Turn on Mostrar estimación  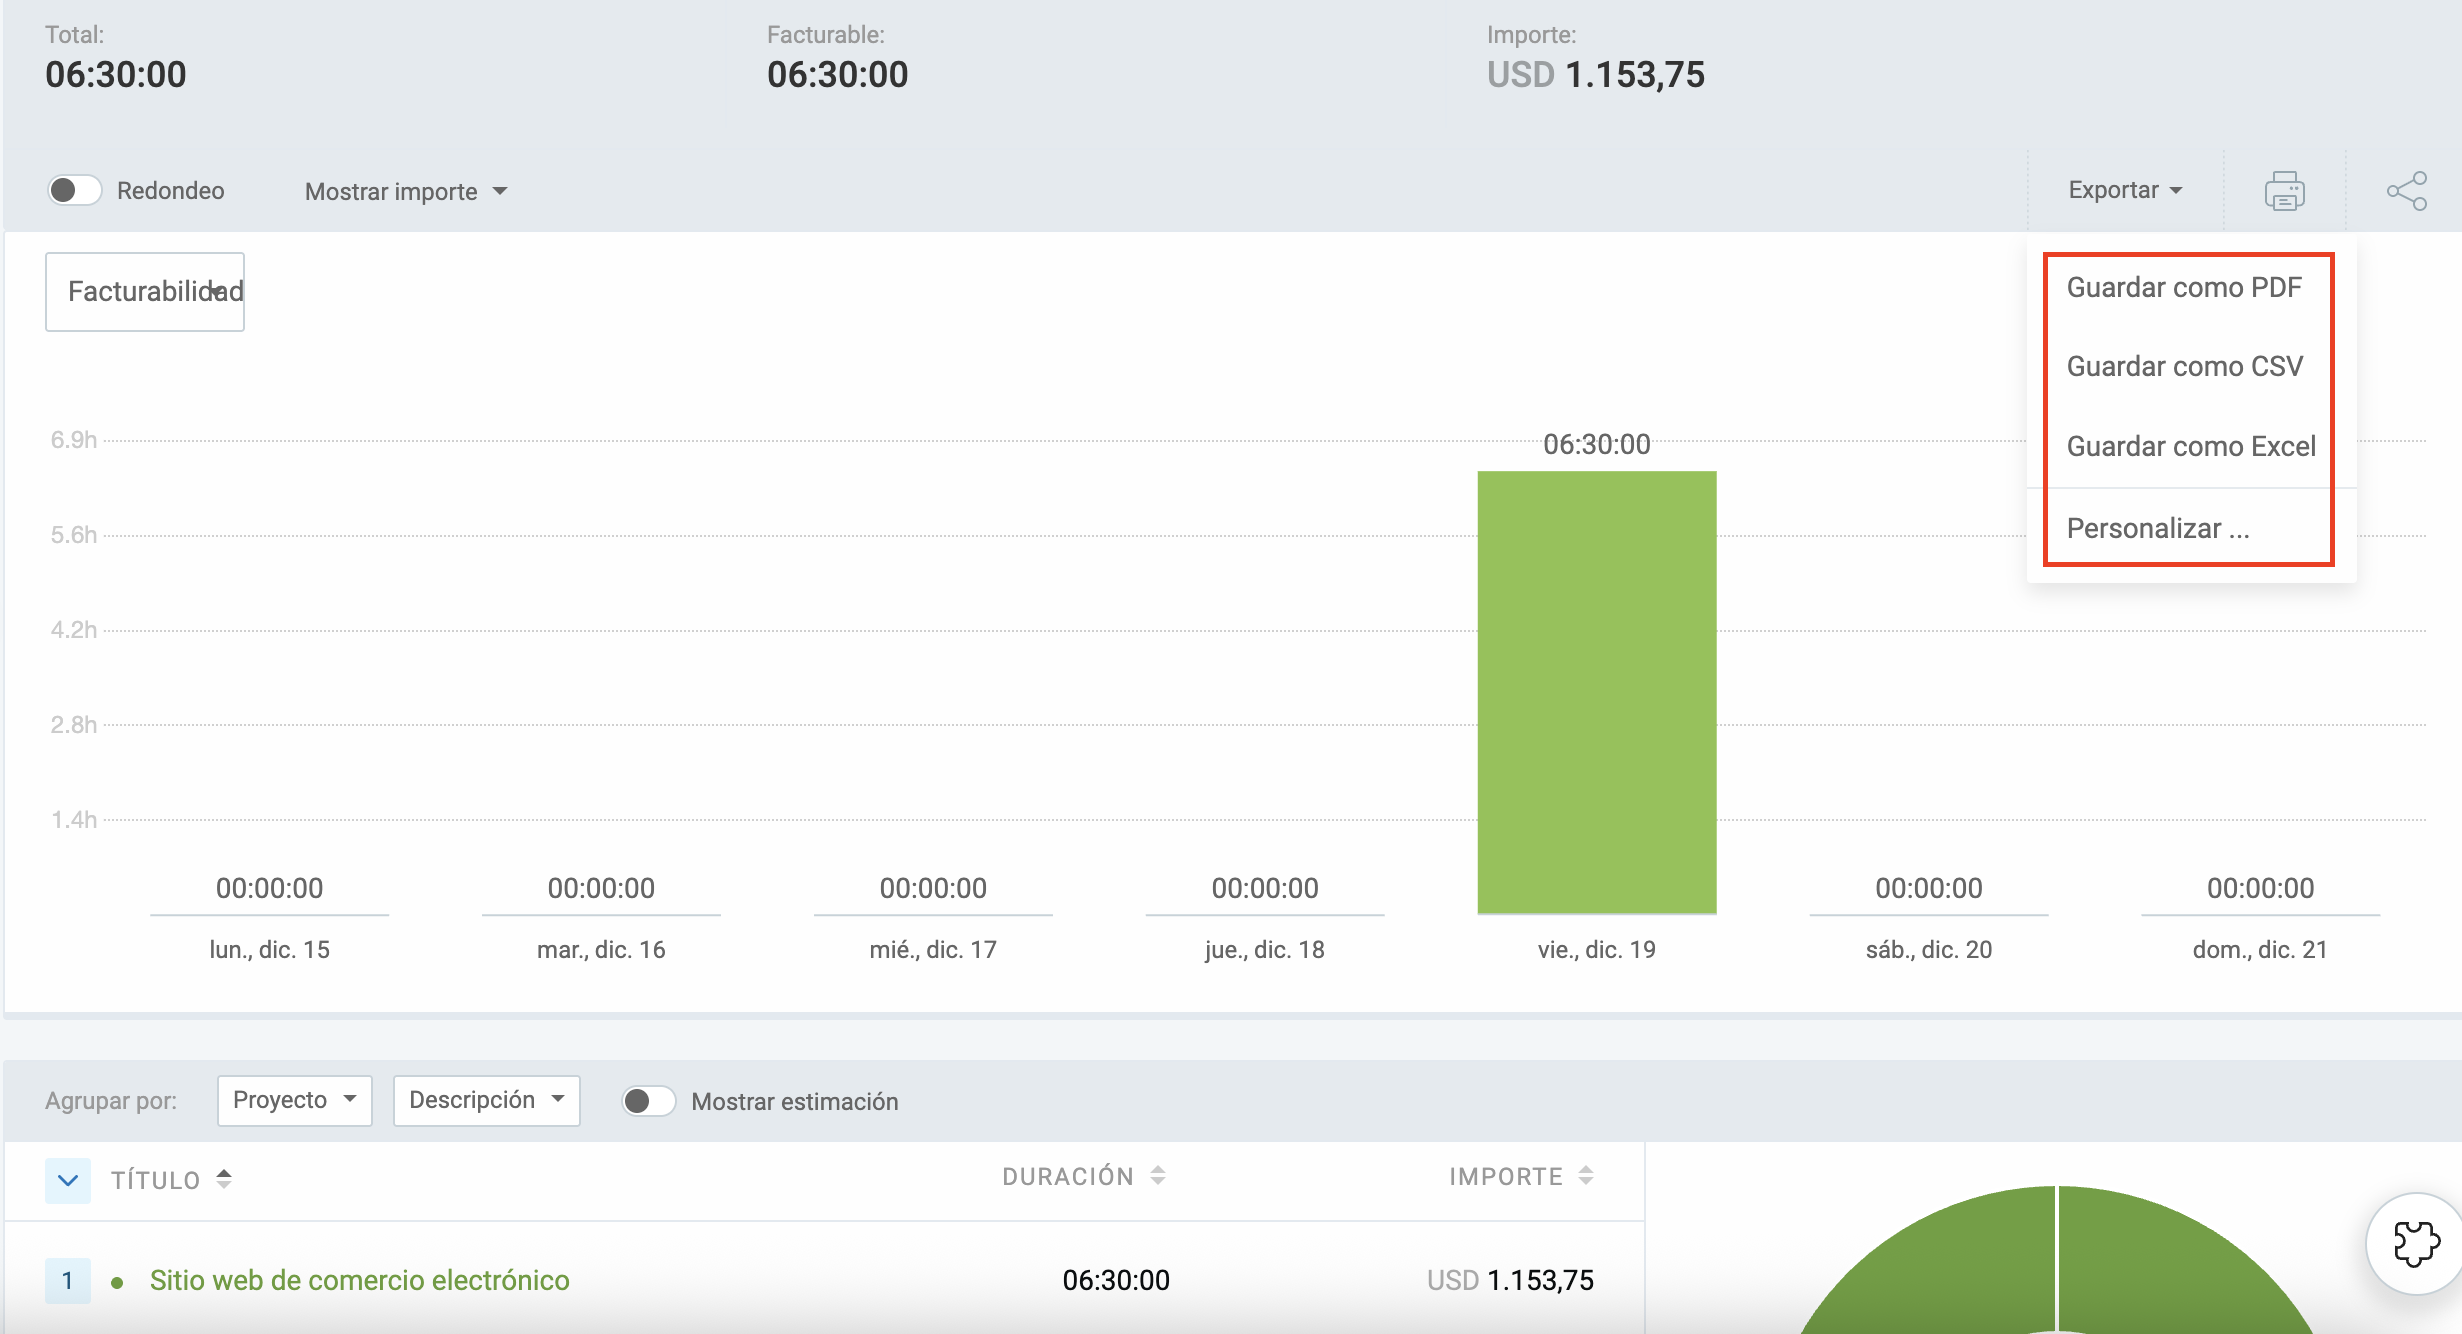650,1100
